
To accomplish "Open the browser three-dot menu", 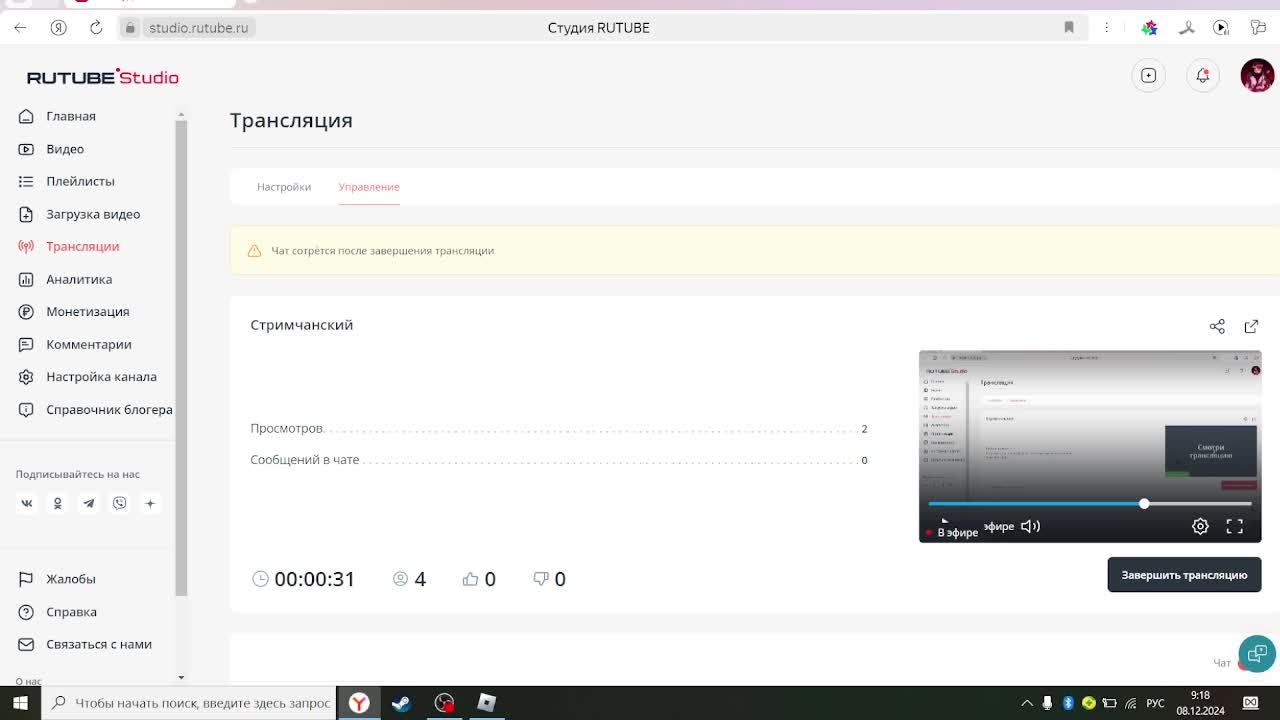I will point(1106,28).
